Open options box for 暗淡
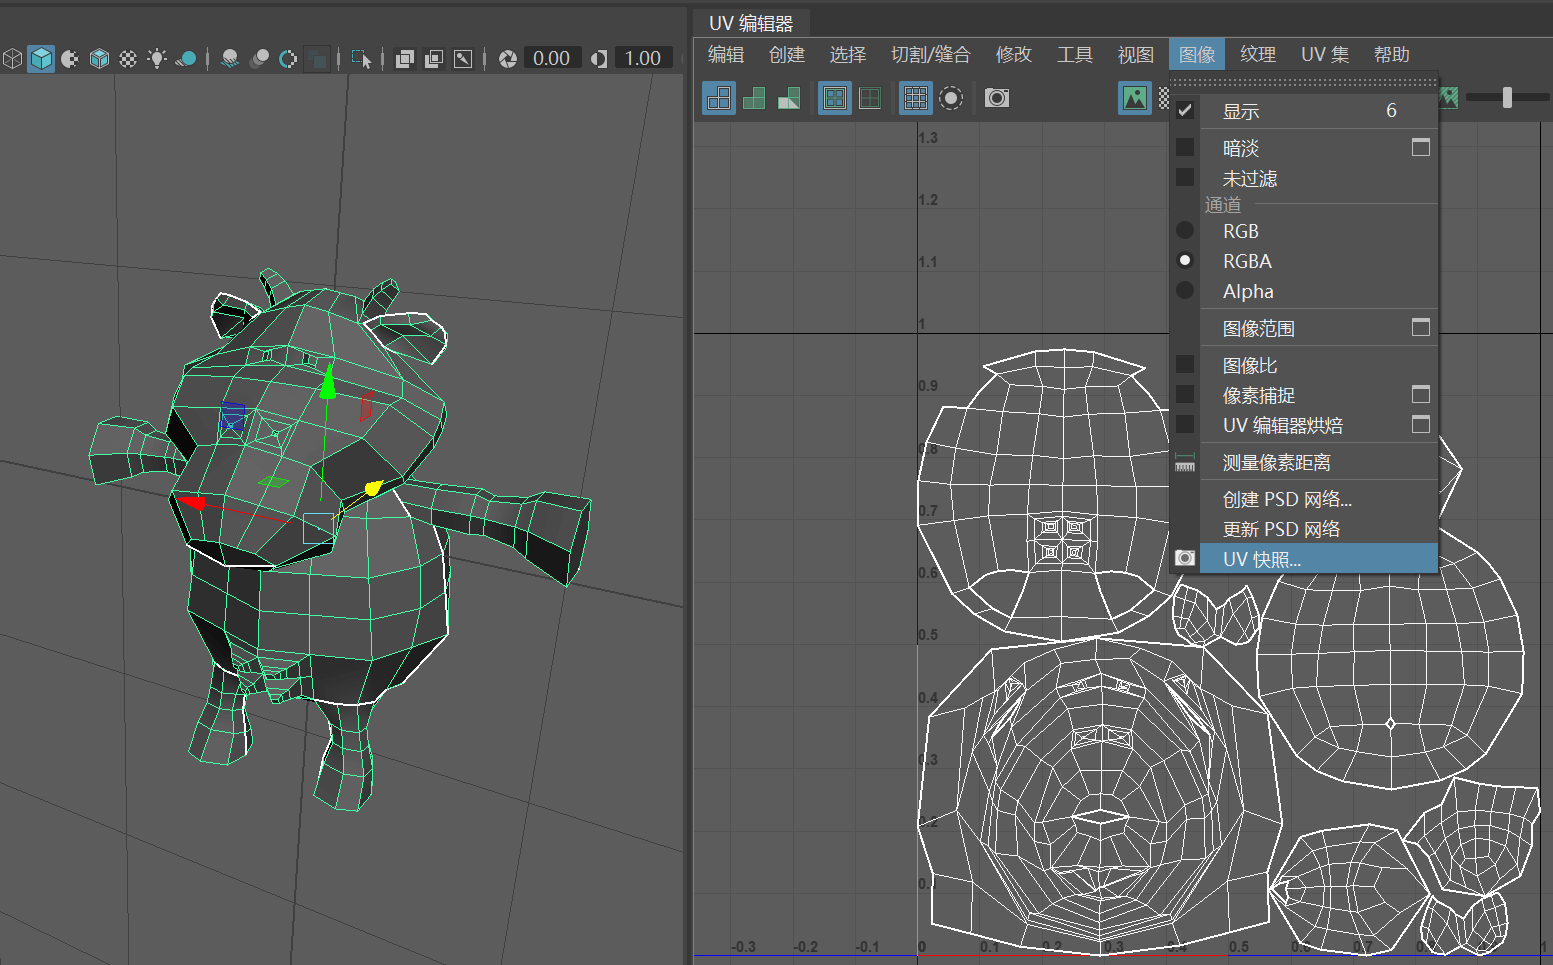Image resolution: width=1553 pixels, height=965 pixels. (x=1421, y=147)
